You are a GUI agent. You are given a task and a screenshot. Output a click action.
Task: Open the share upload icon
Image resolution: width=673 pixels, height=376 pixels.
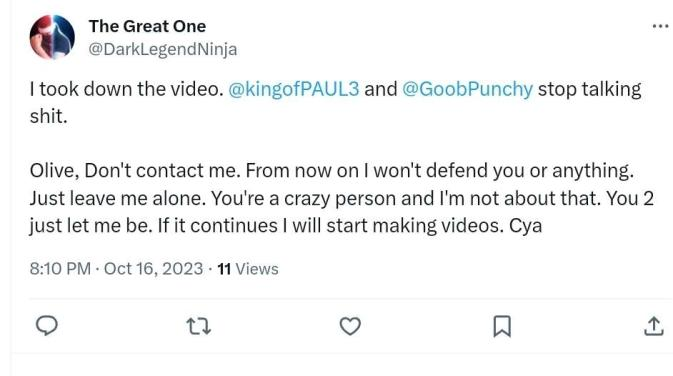654,326
